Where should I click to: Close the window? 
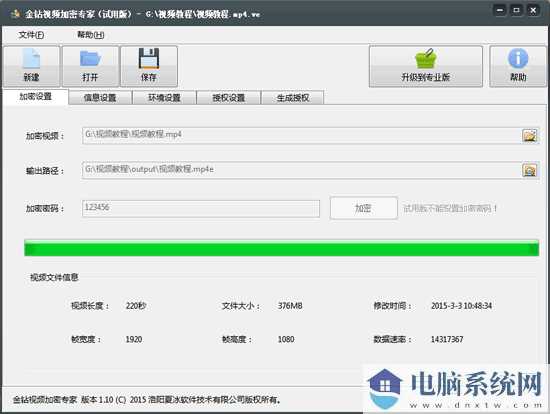(533, 10)
